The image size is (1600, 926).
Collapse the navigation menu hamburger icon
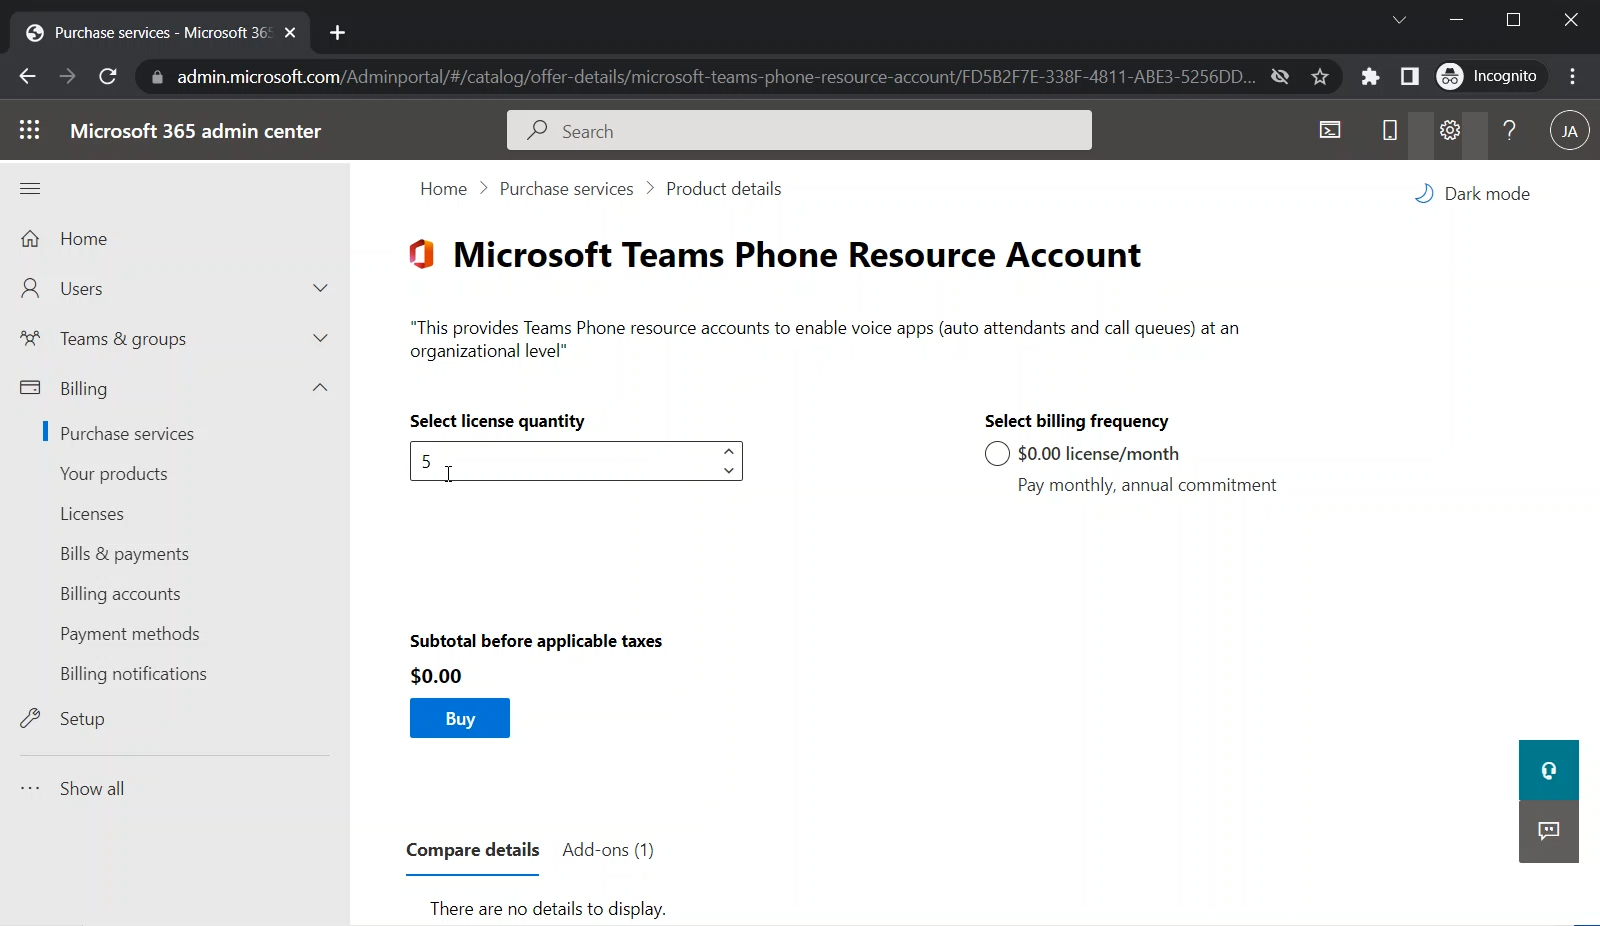coord(30,189)
